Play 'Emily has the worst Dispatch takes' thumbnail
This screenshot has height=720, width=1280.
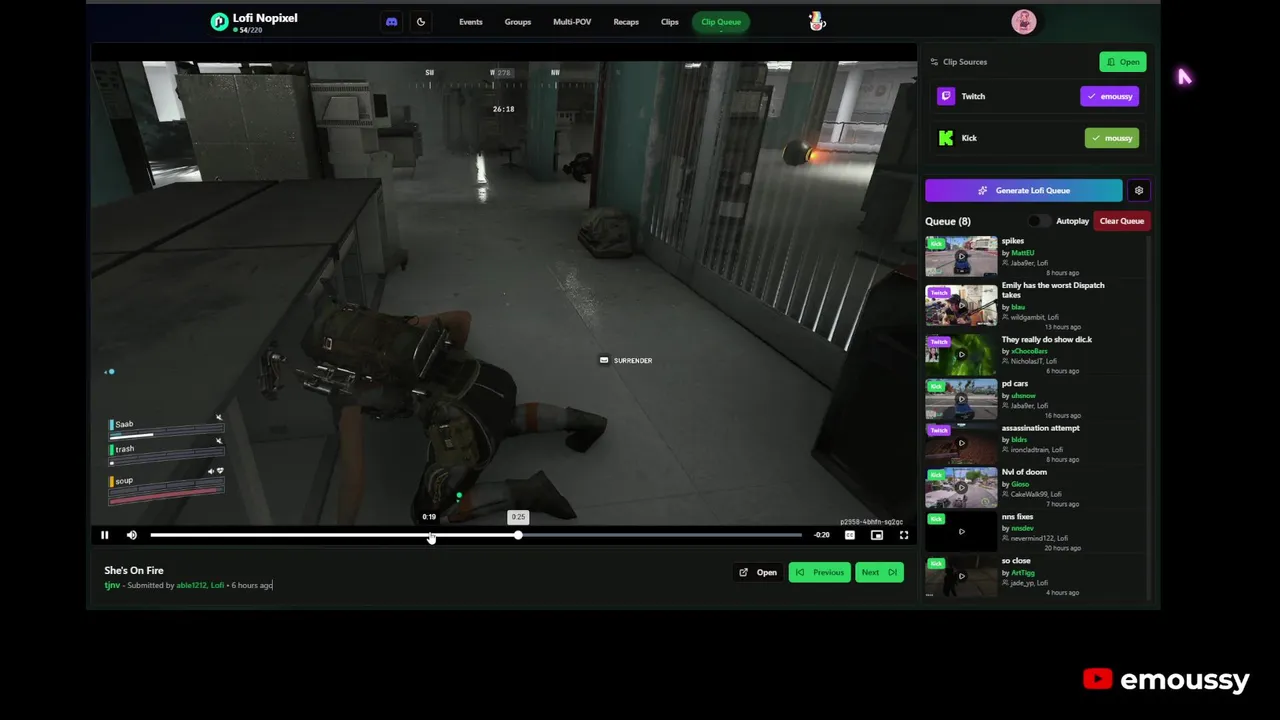tap(961, 305)
